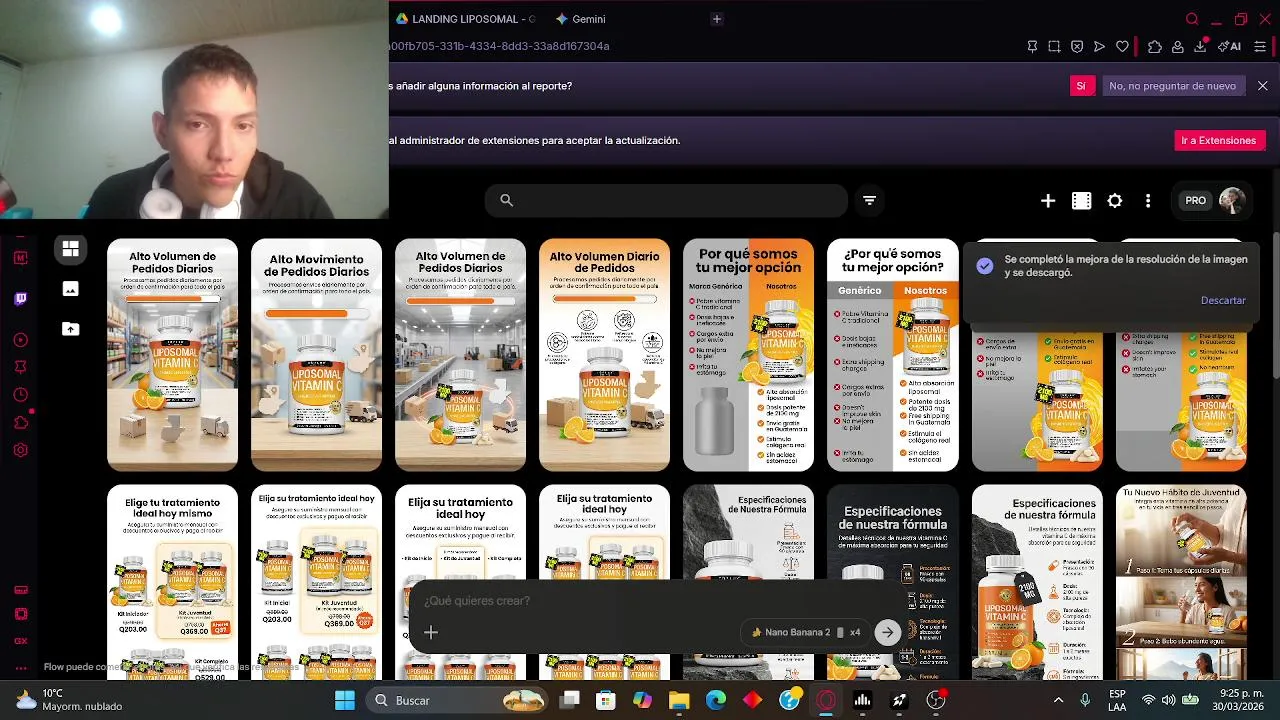Open the sidebar three-dot more menu
This screenshot has height=720, width=1280.
pos(20,668)
